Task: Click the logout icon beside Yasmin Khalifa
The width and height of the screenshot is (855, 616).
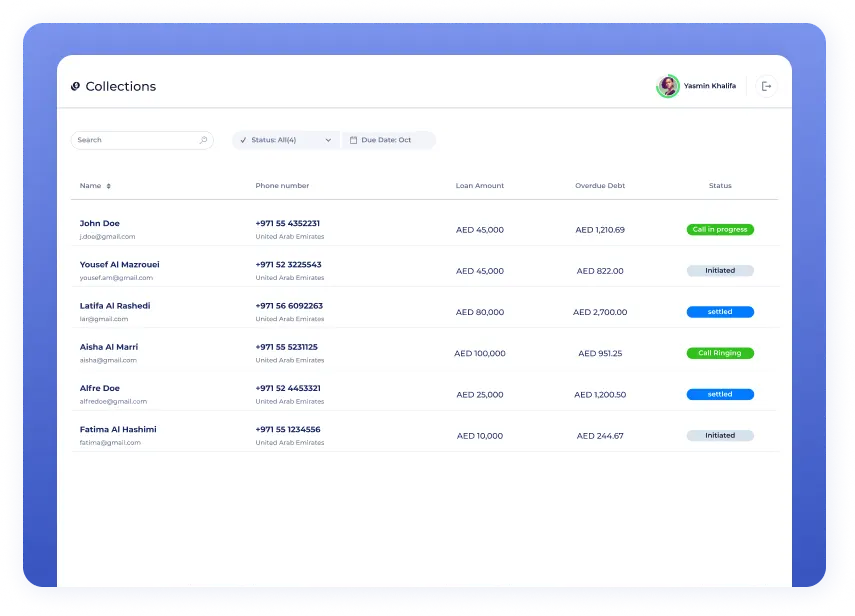Action: pyautogui.click(x=766, y=86)
